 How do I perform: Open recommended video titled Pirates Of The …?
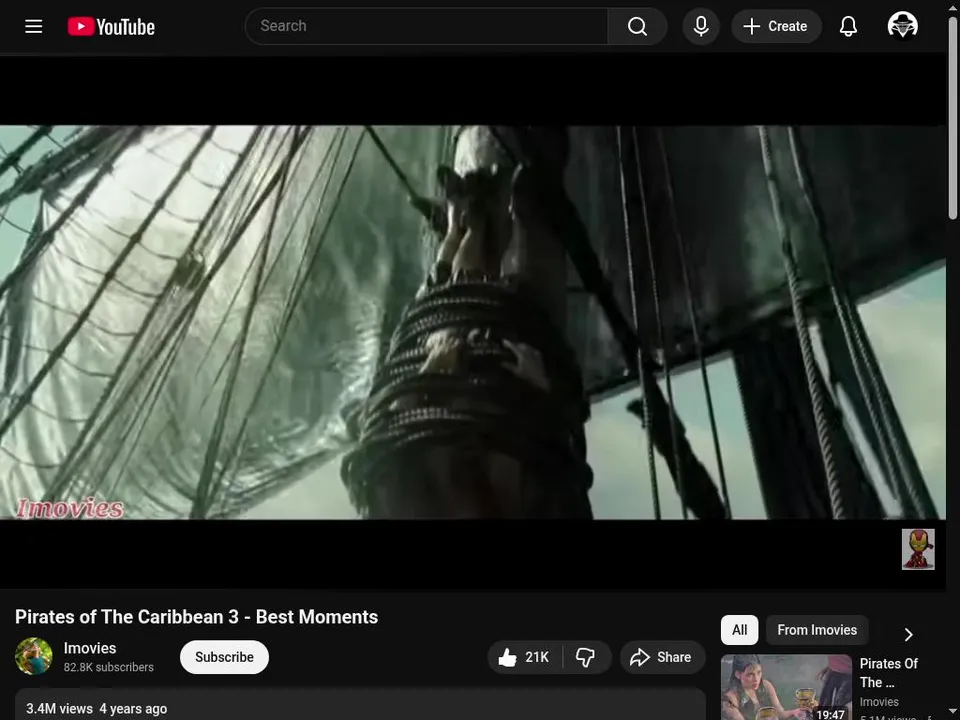(x=888, y=673)
